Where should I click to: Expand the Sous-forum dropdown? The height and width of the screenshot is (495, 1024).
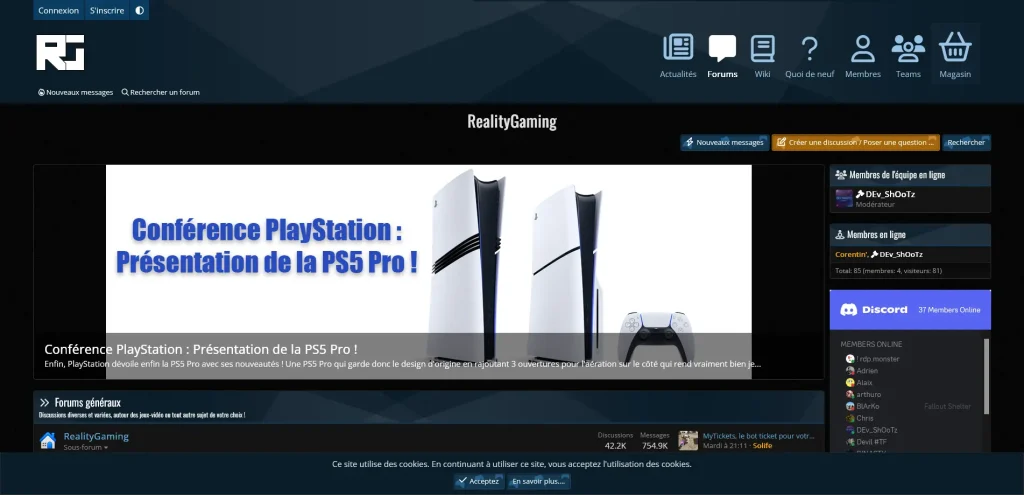(x=86, y=447)
